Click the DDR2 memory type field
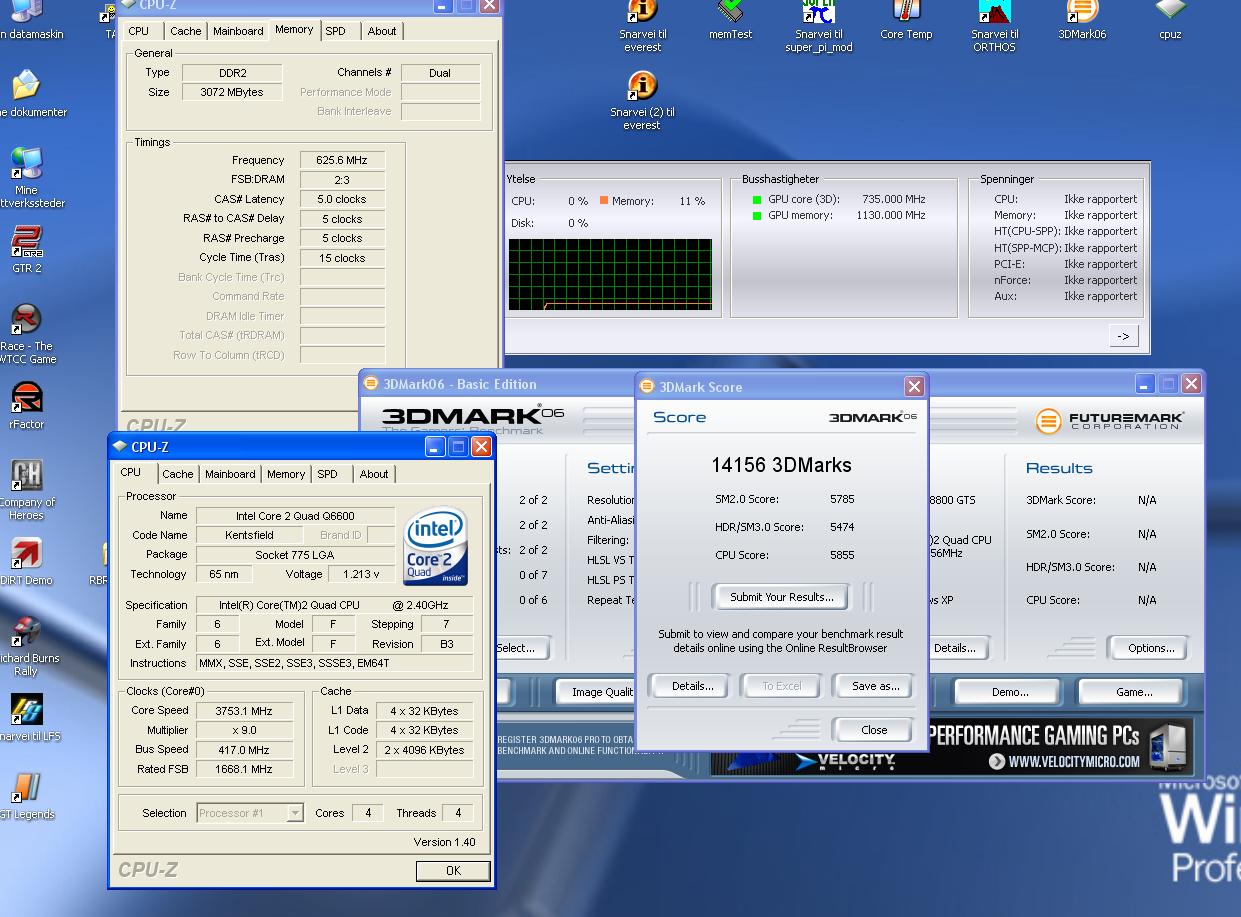Viewport: 1241px width, 917px height. 233,73
